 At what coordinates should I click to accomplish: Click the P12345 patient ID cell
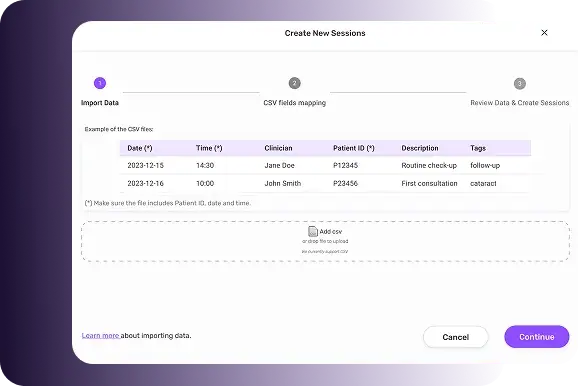click(x=345, y=165)
